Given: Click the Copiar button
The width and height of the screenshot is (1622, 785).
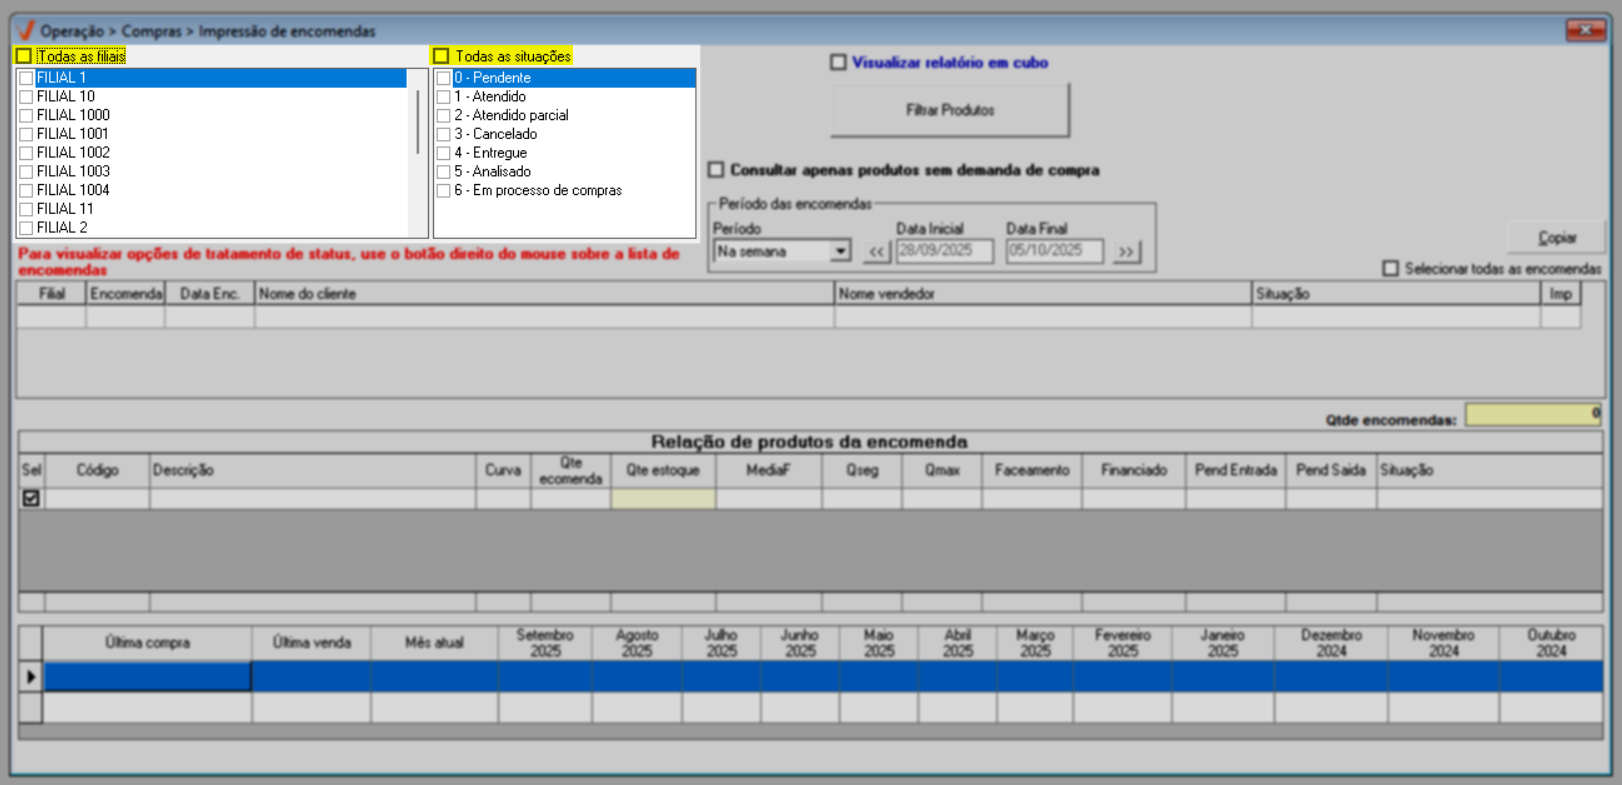Looking at the screenshot, I should pos(1556,238).
